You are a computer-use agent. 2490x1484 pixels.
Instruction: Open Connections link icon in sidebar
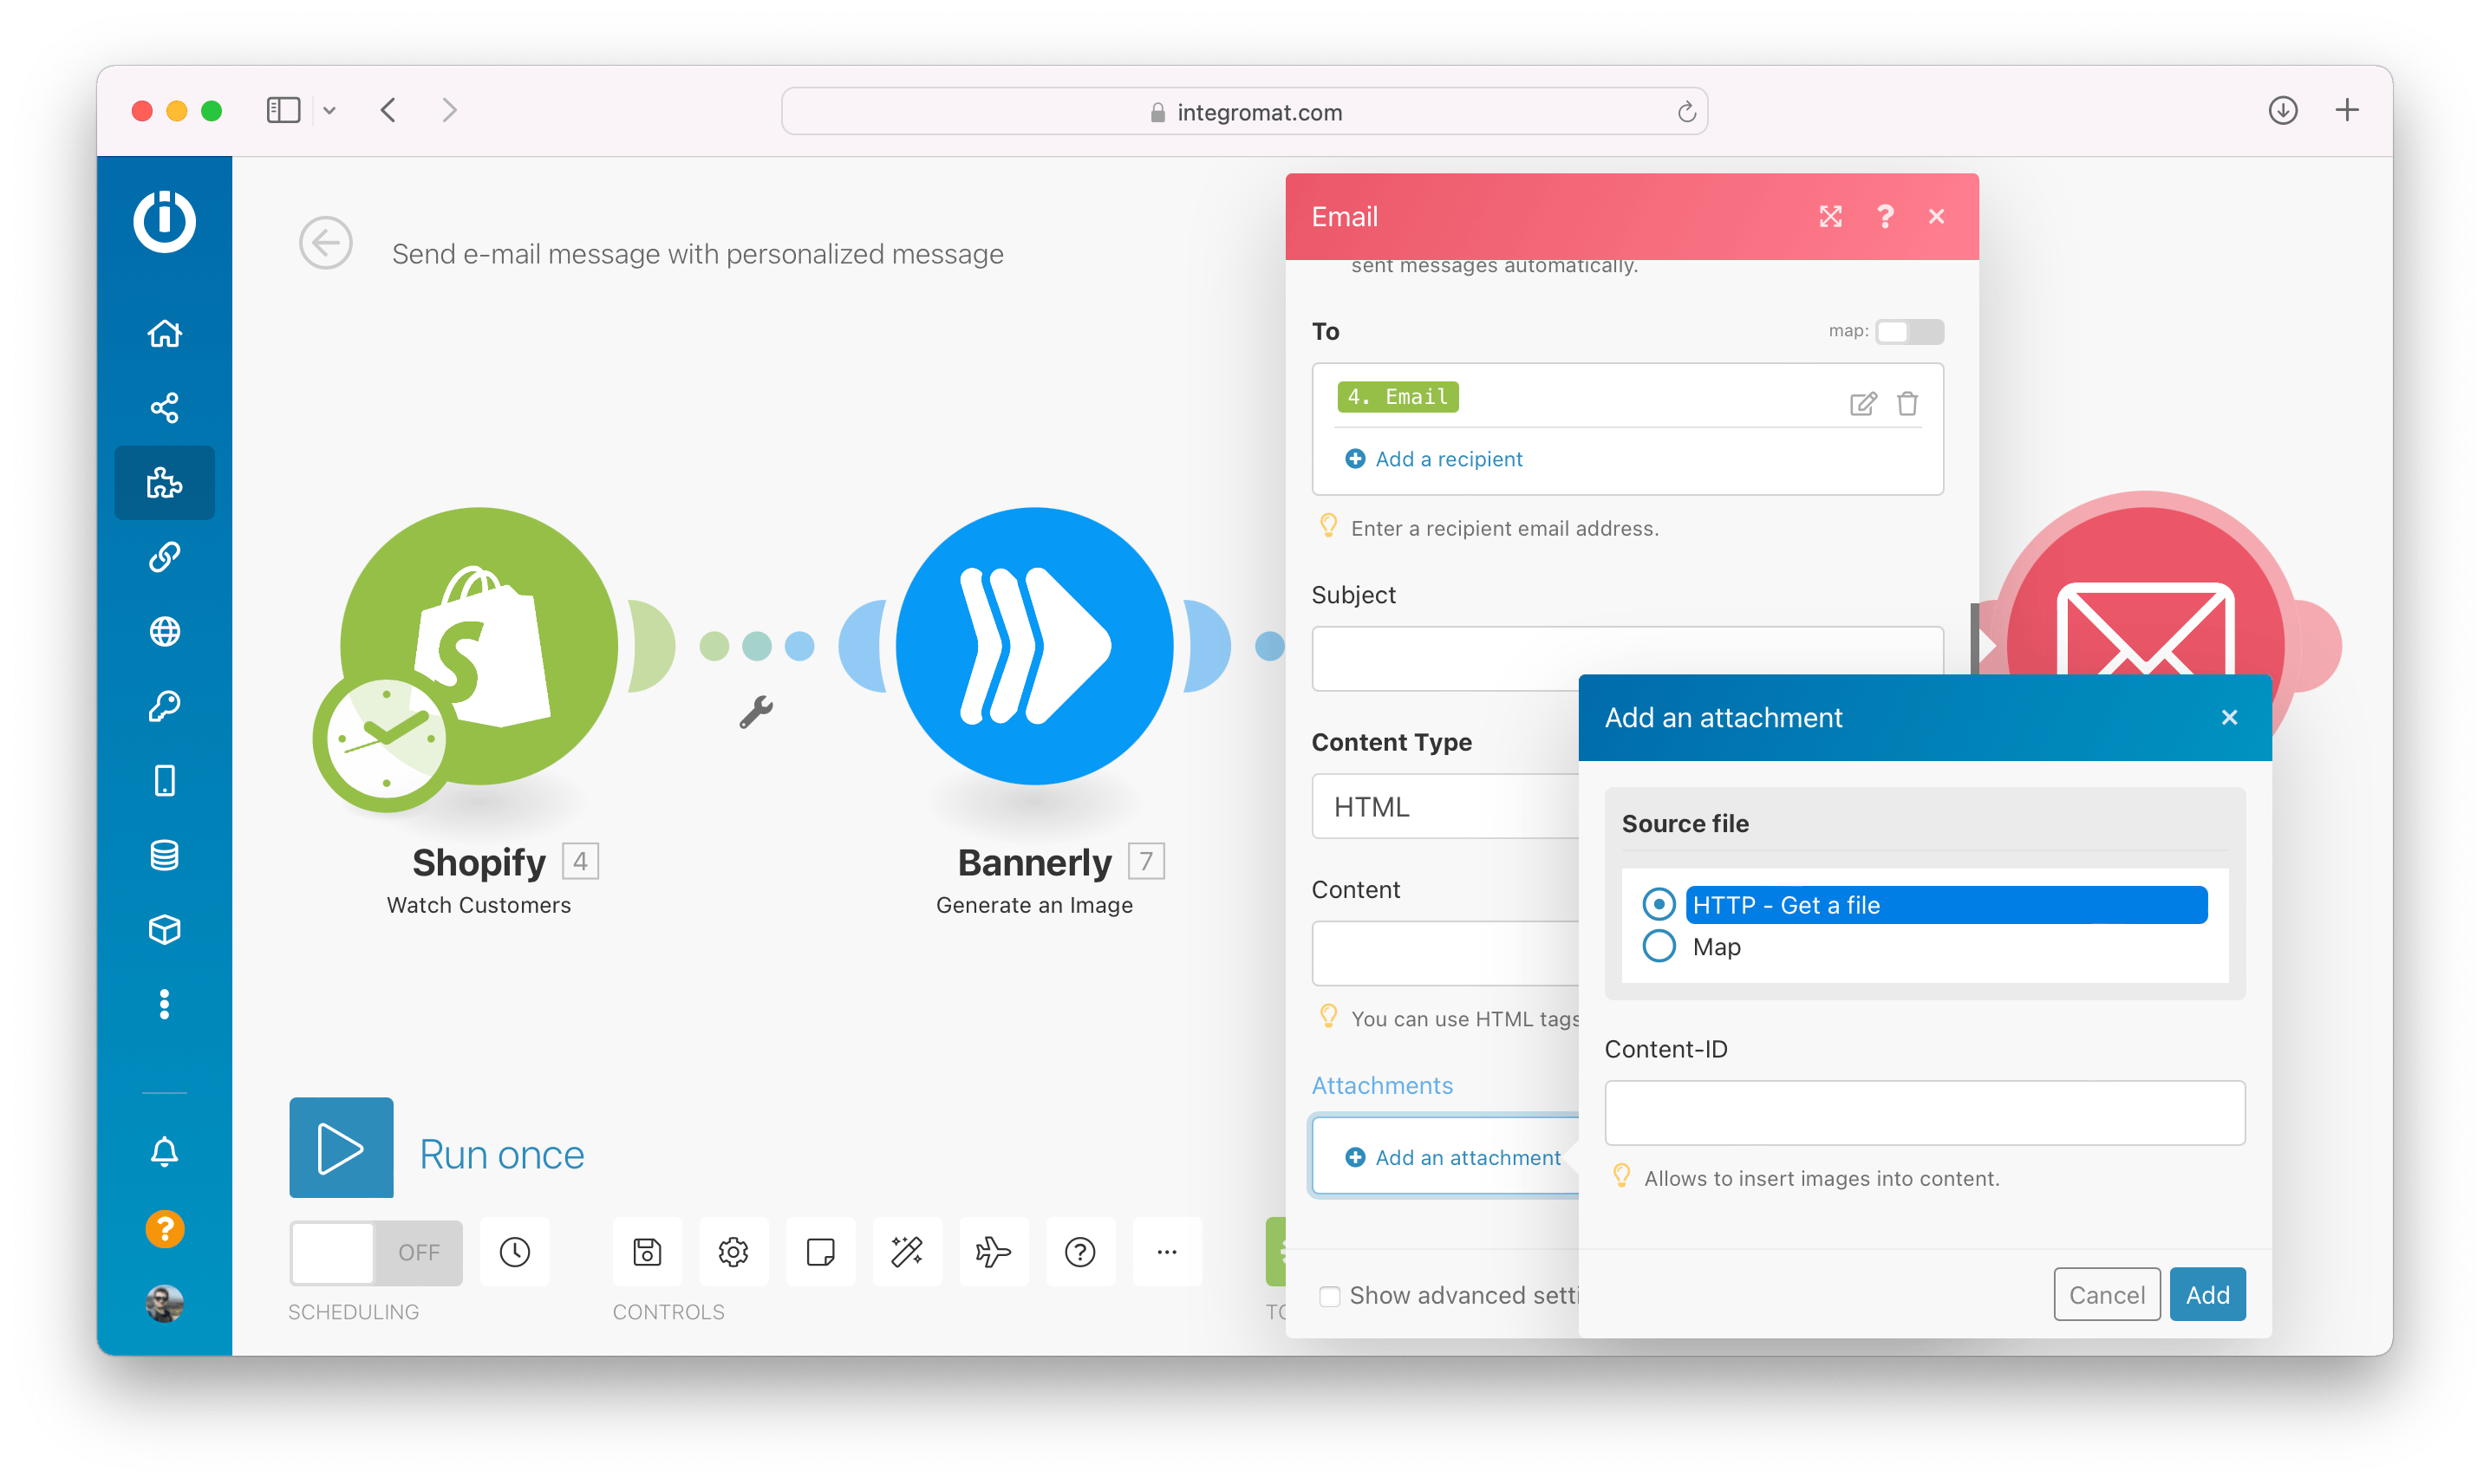click(164, 557)
